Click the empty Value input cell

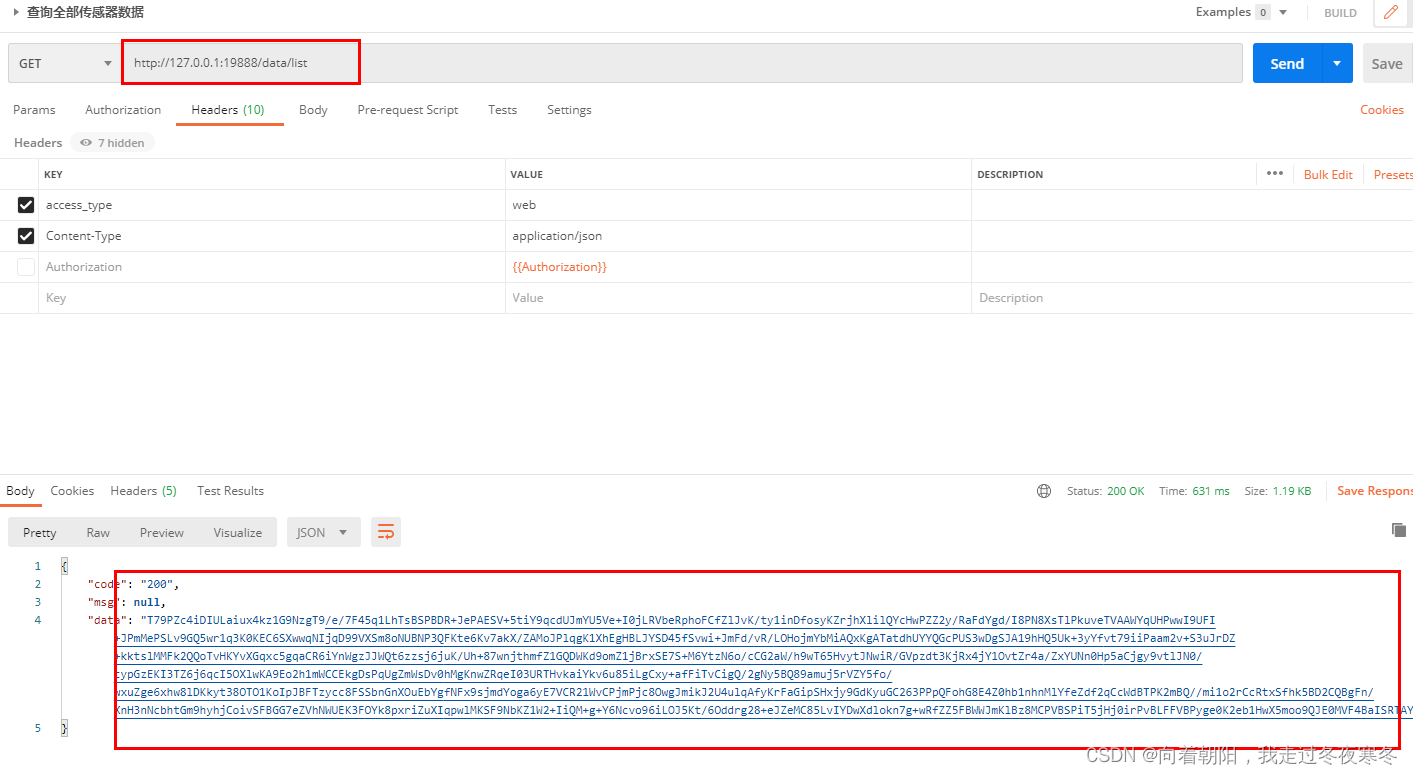(738, 298)
